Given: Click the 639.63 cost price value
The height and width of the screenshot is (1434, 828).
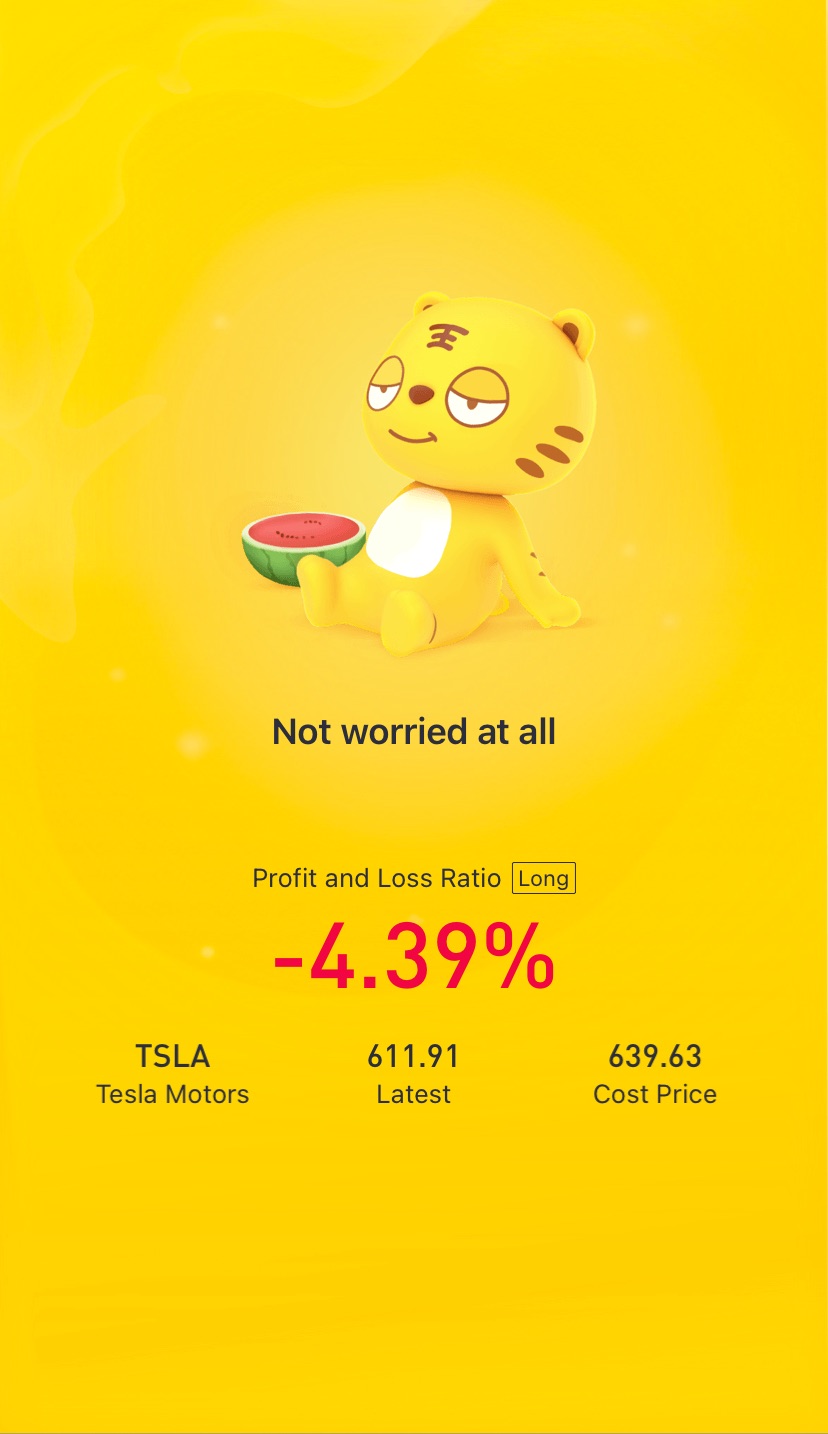Looking at the screenshot, I should pyautogui.click(x=655, y=1056).
